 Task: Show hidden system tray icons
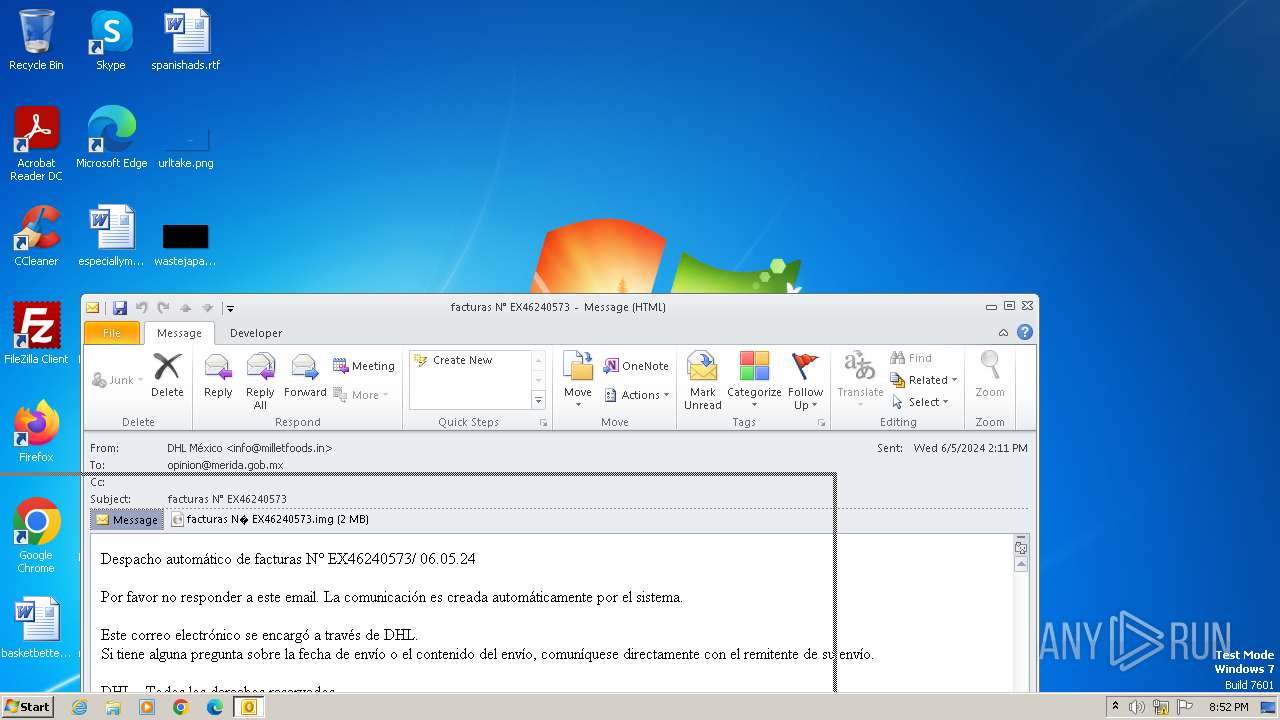(1115, 707)
